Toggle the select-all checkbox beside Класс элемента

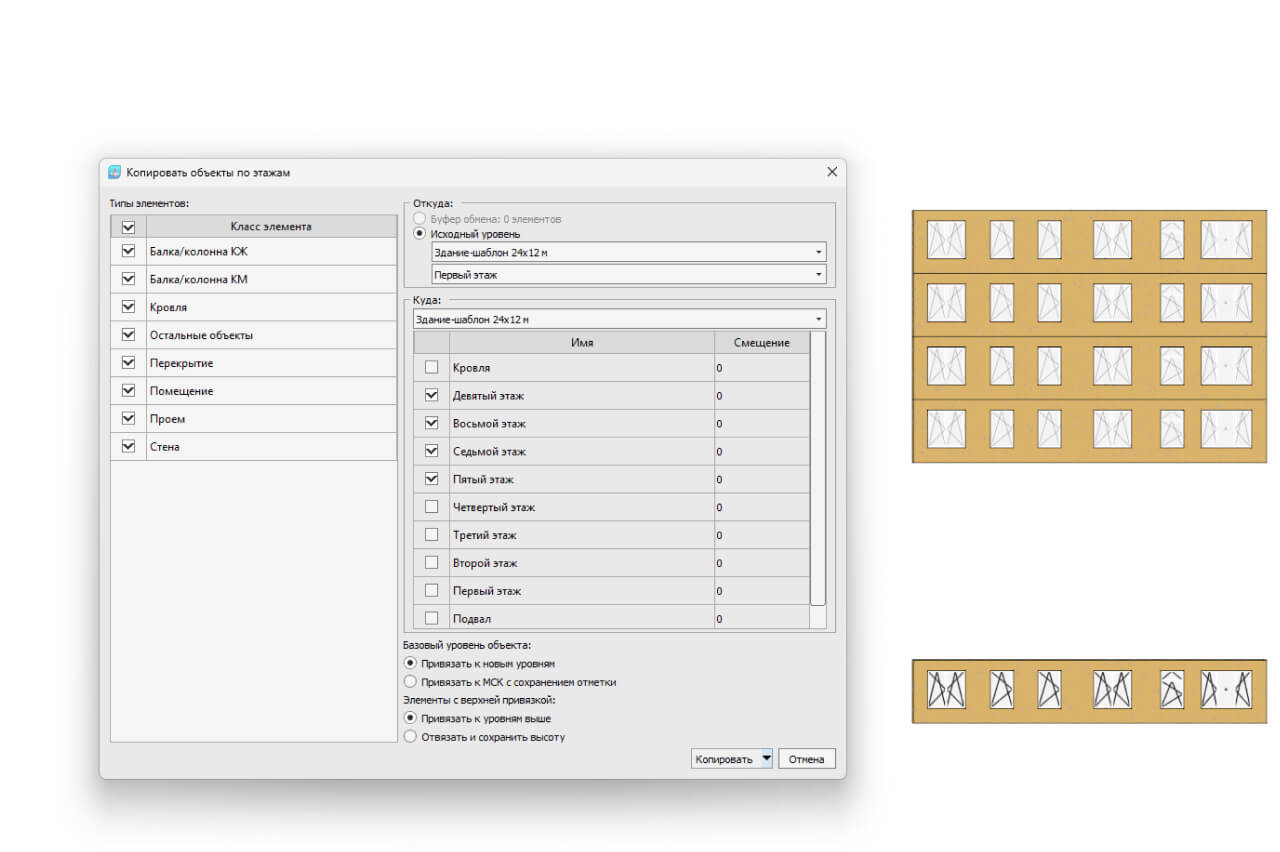128,227
